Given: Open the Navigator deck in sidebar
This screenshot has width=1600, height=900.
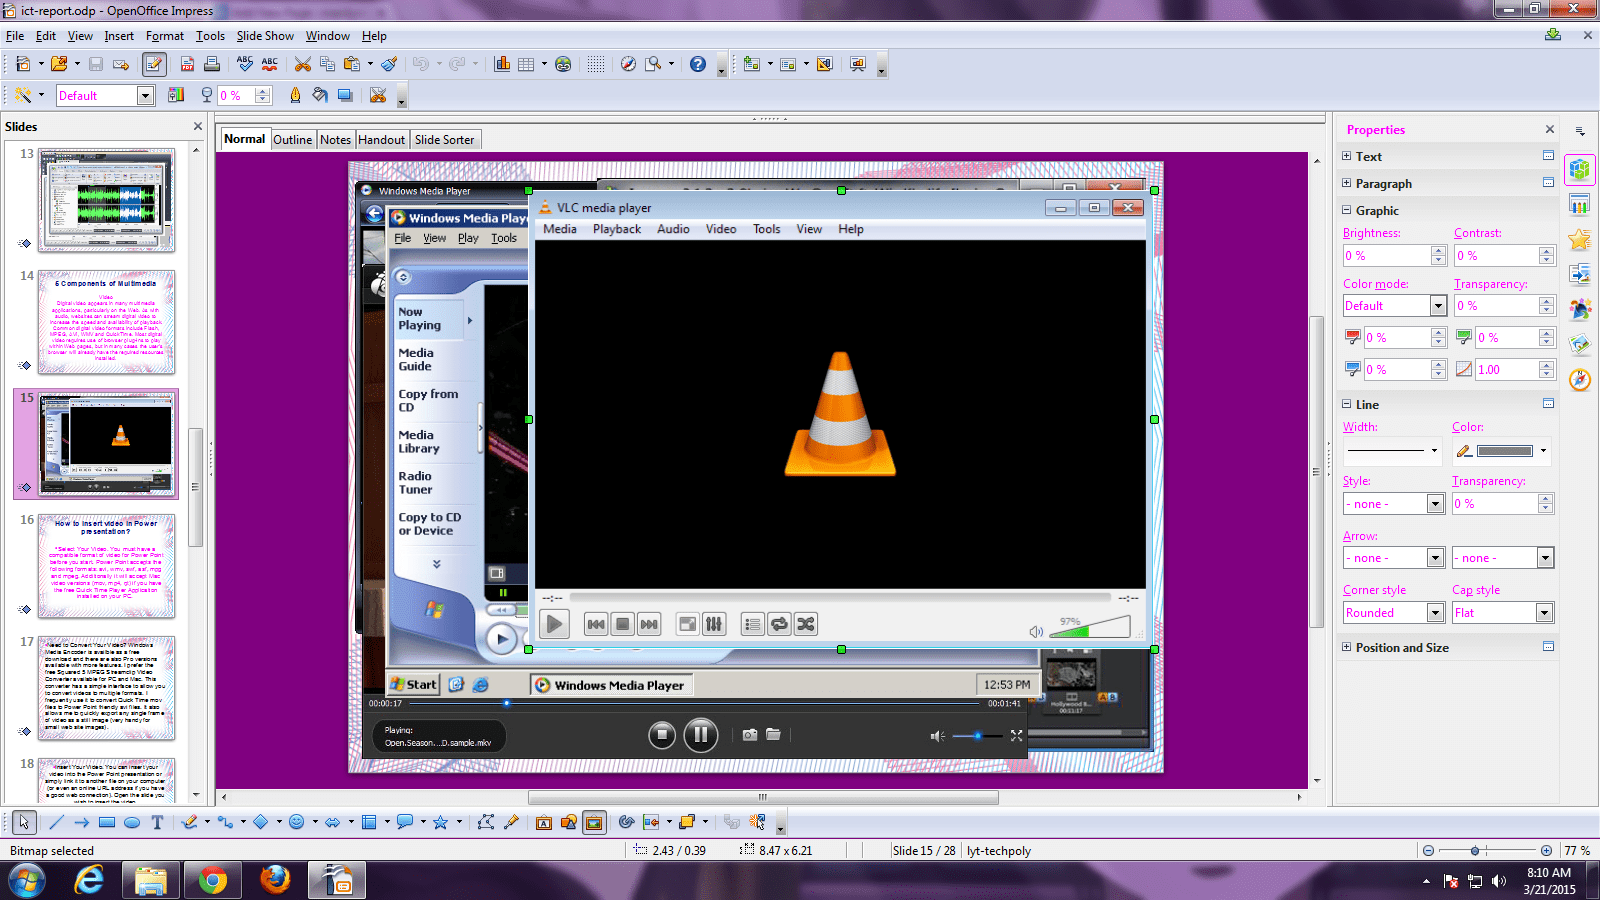Looking at the screenshot, I should [1580, 379].
